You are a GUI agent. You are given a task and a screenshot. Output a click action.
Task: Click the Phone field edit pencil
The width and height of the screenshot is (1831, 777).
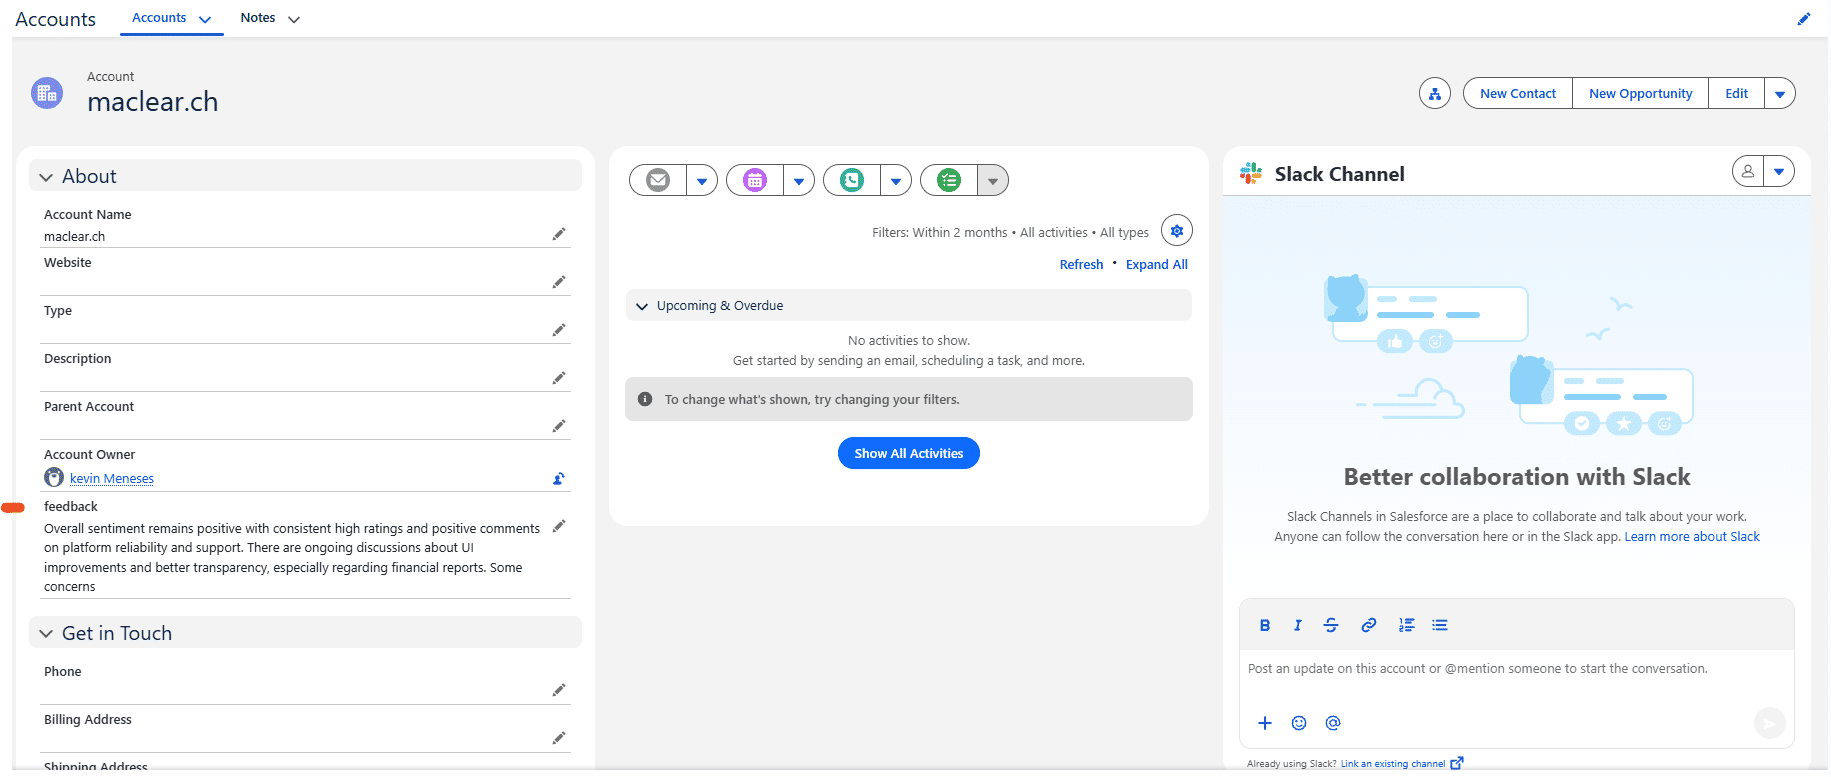(559, 690)
